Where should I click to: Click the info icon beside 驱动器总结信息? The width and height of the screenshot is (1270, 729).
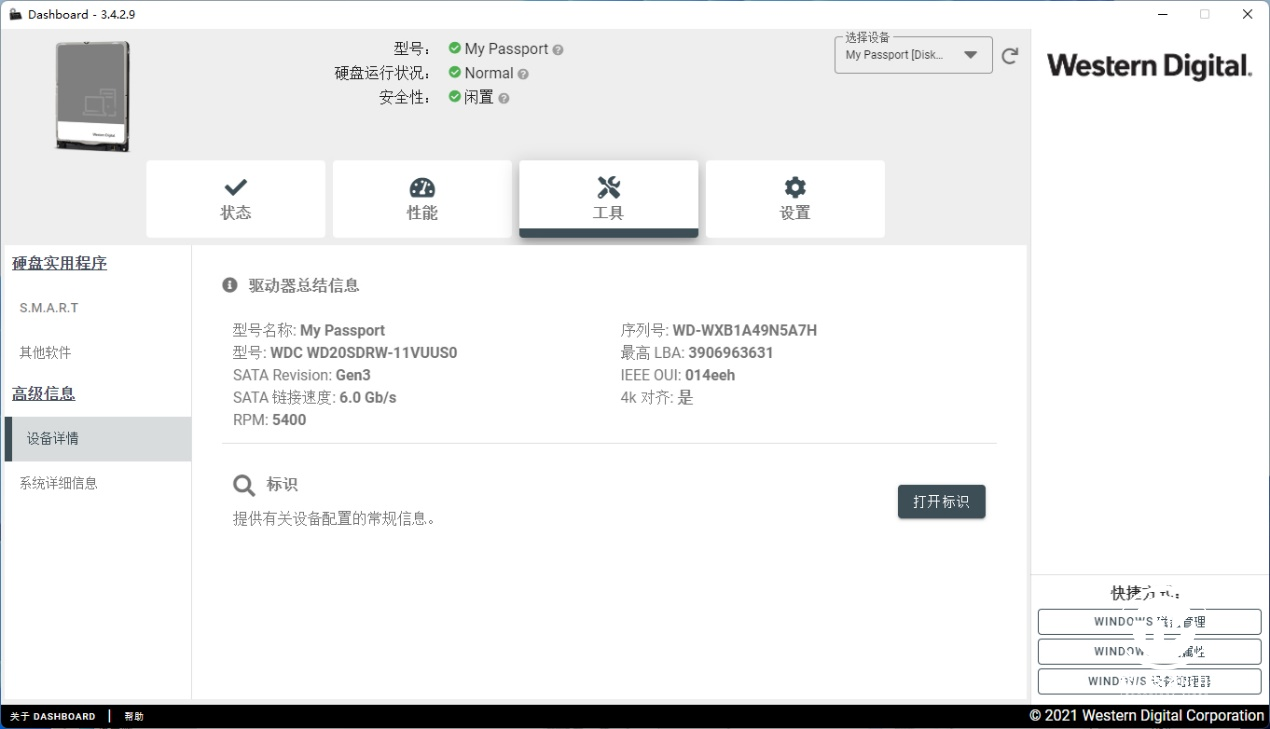[230, 285]
